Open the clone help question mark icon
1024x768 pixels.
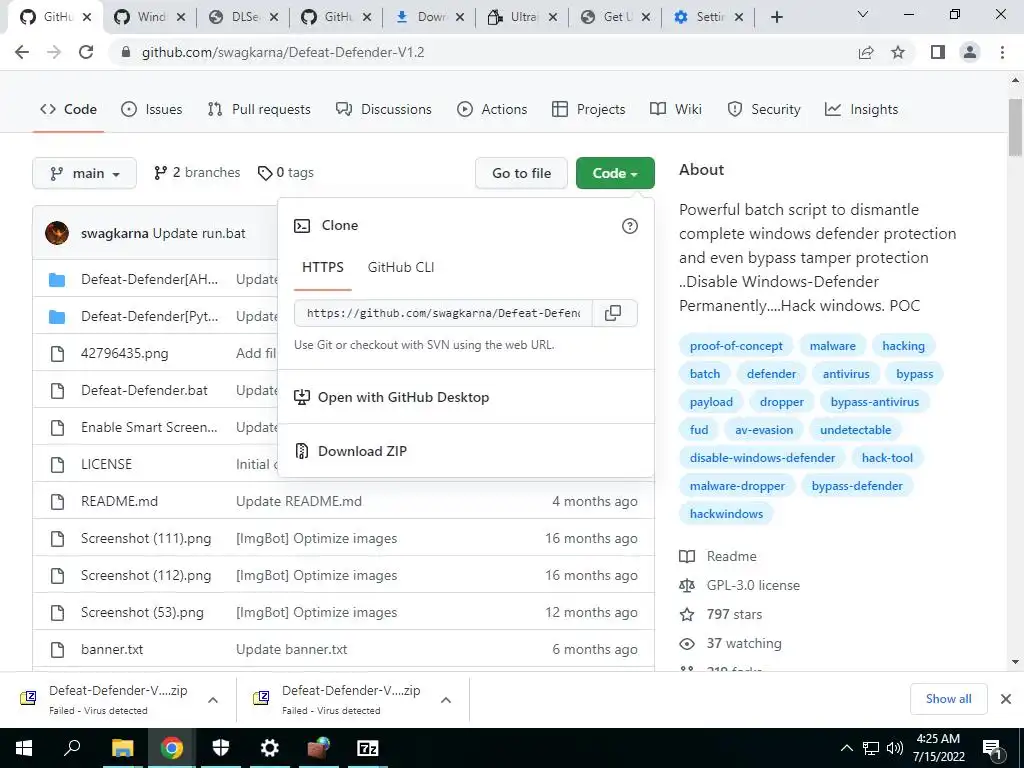[x=630, y=226]
